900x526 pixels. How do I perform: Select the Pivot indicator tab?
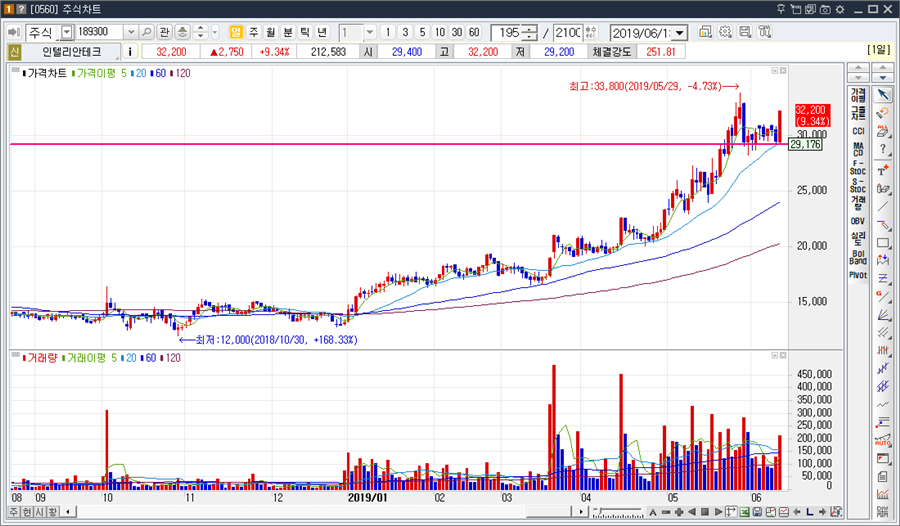(x=859, y=275)
